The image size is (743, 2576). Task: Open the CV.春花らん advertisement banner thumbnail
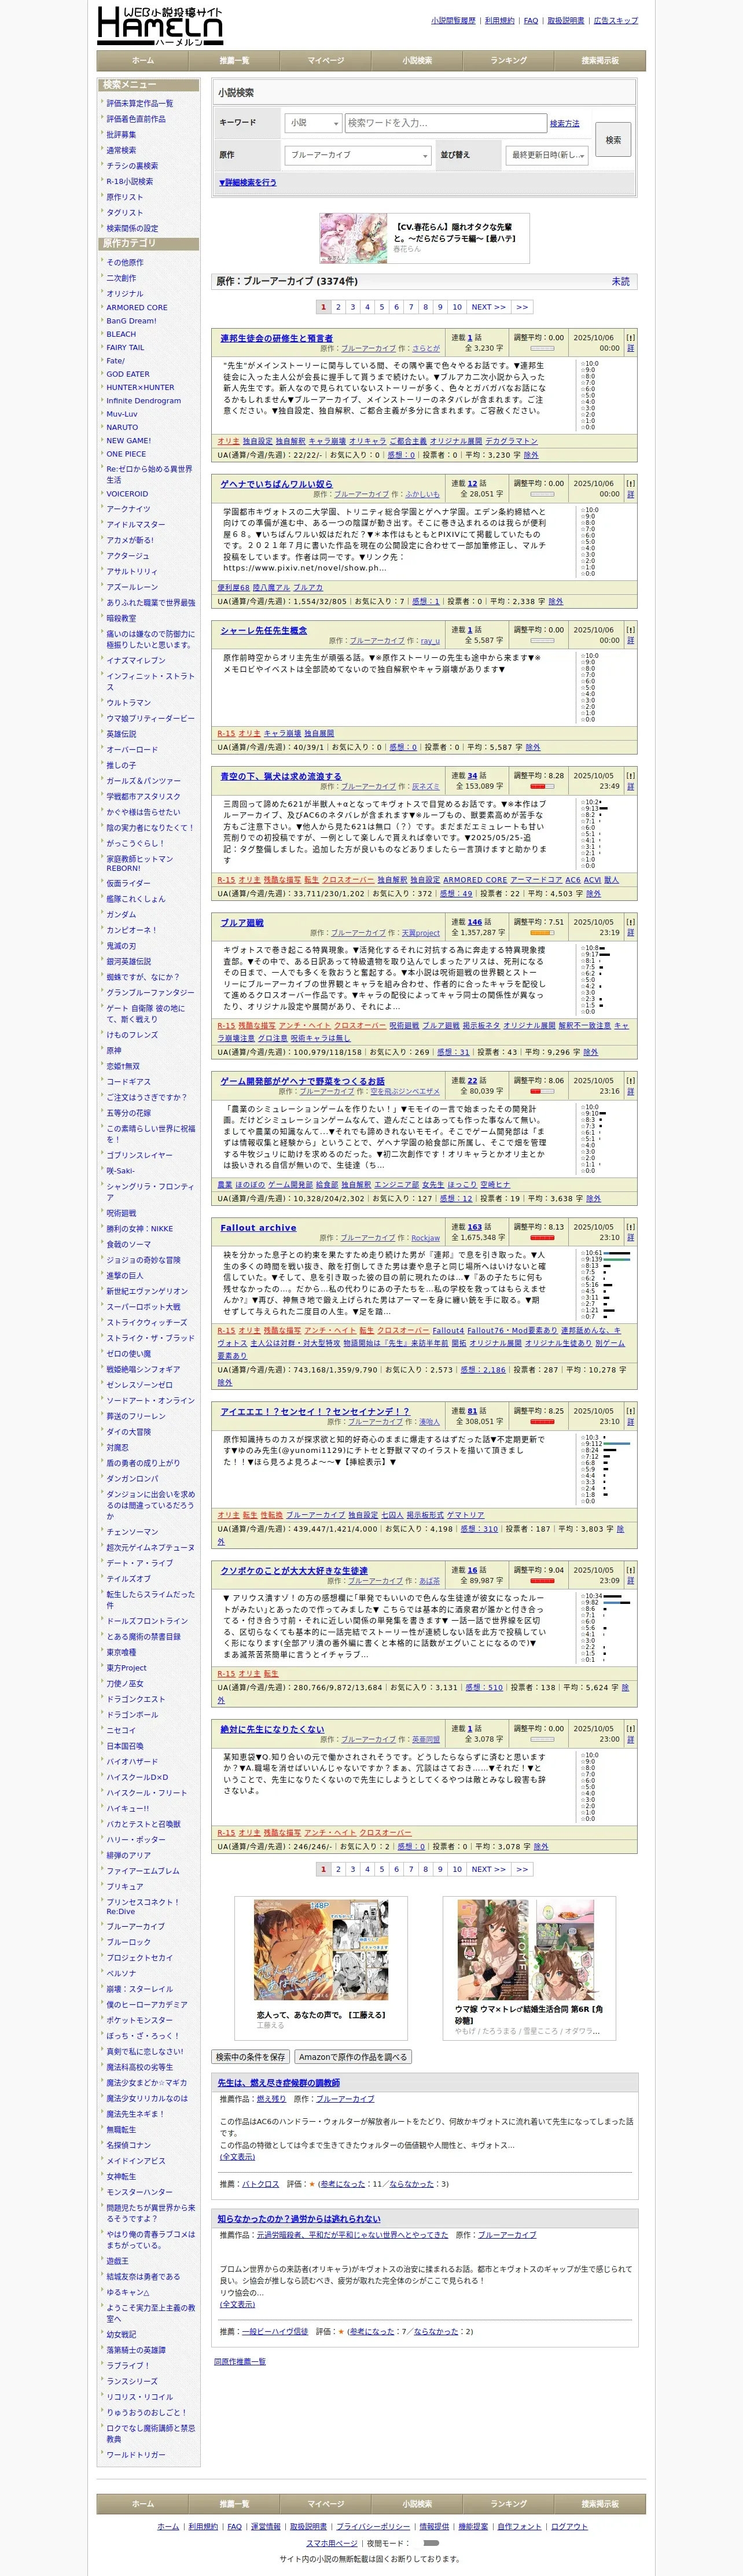coord(354,238)
